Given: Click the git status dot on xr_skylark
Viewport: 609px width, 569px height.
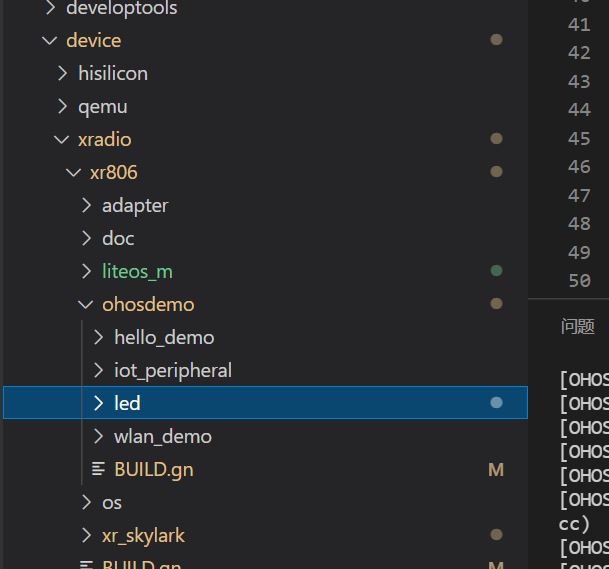Looking at the screenshot, I should coord(496,535).
